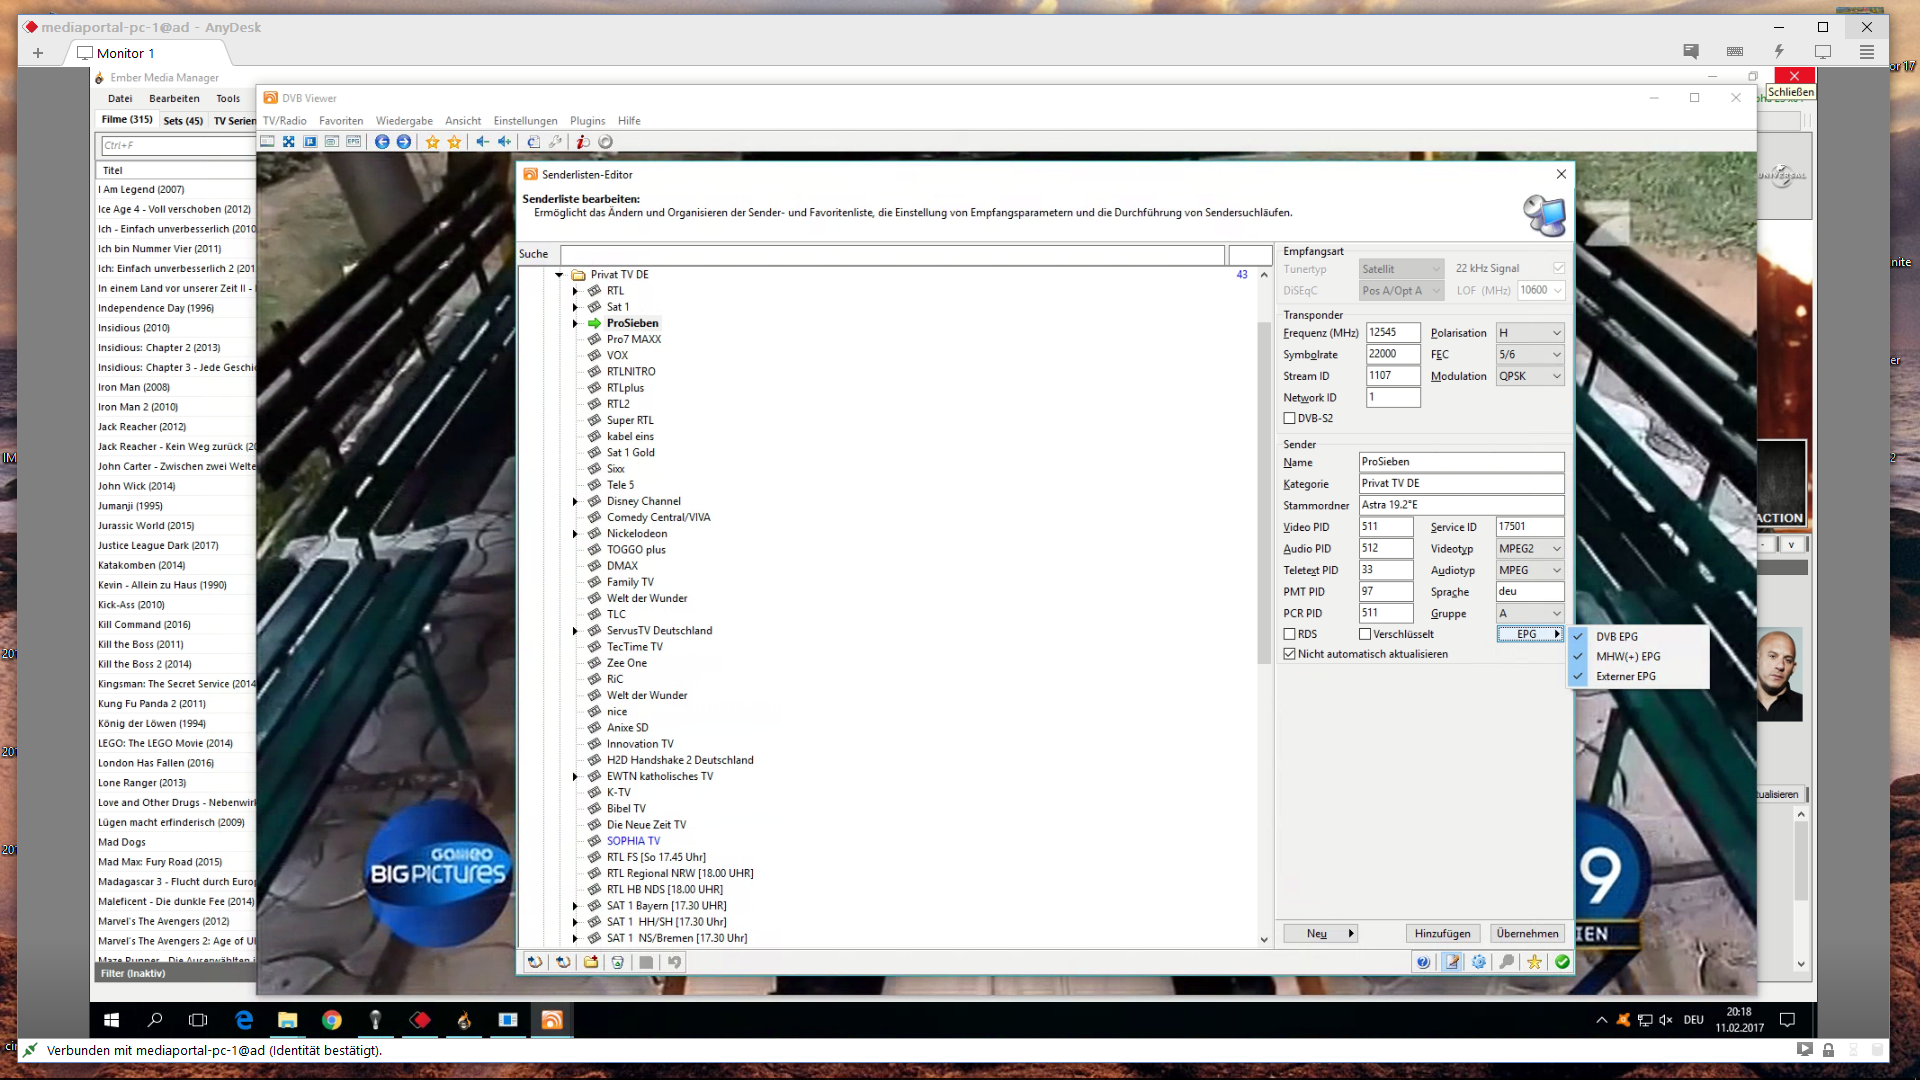Click the edit notepad icon in bottom toolbar

(1452, 962)
